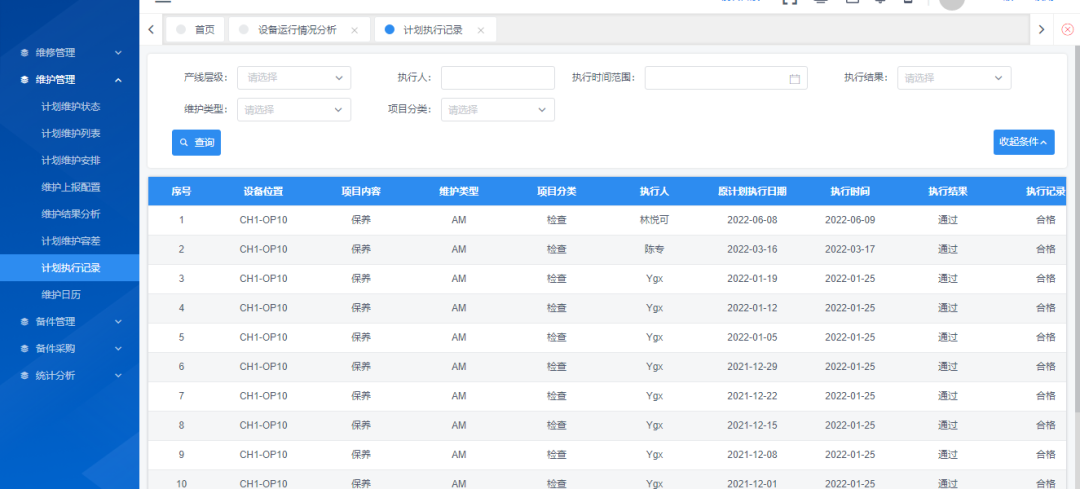
Task: Open 维护结果分析 in the sidebar
Action: click(x=70, y=214)
